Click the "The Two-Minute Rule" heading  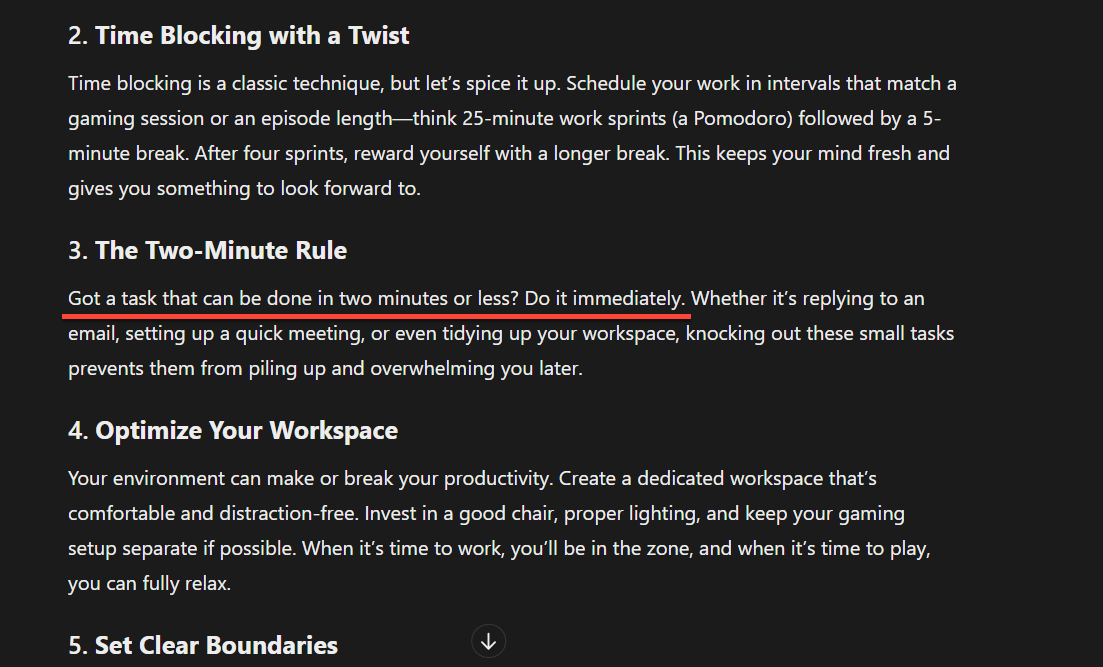[221, 250]
